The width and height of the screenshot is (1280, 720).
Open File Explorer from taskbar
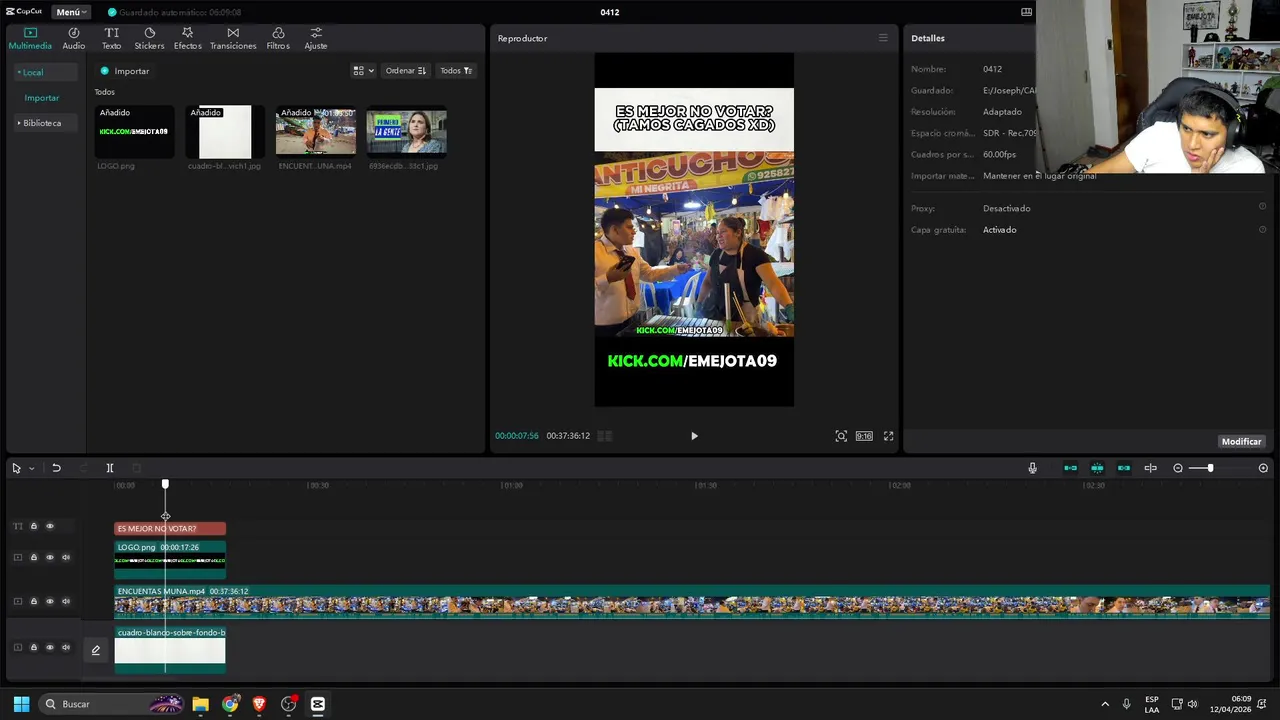(x=201, y=704)
